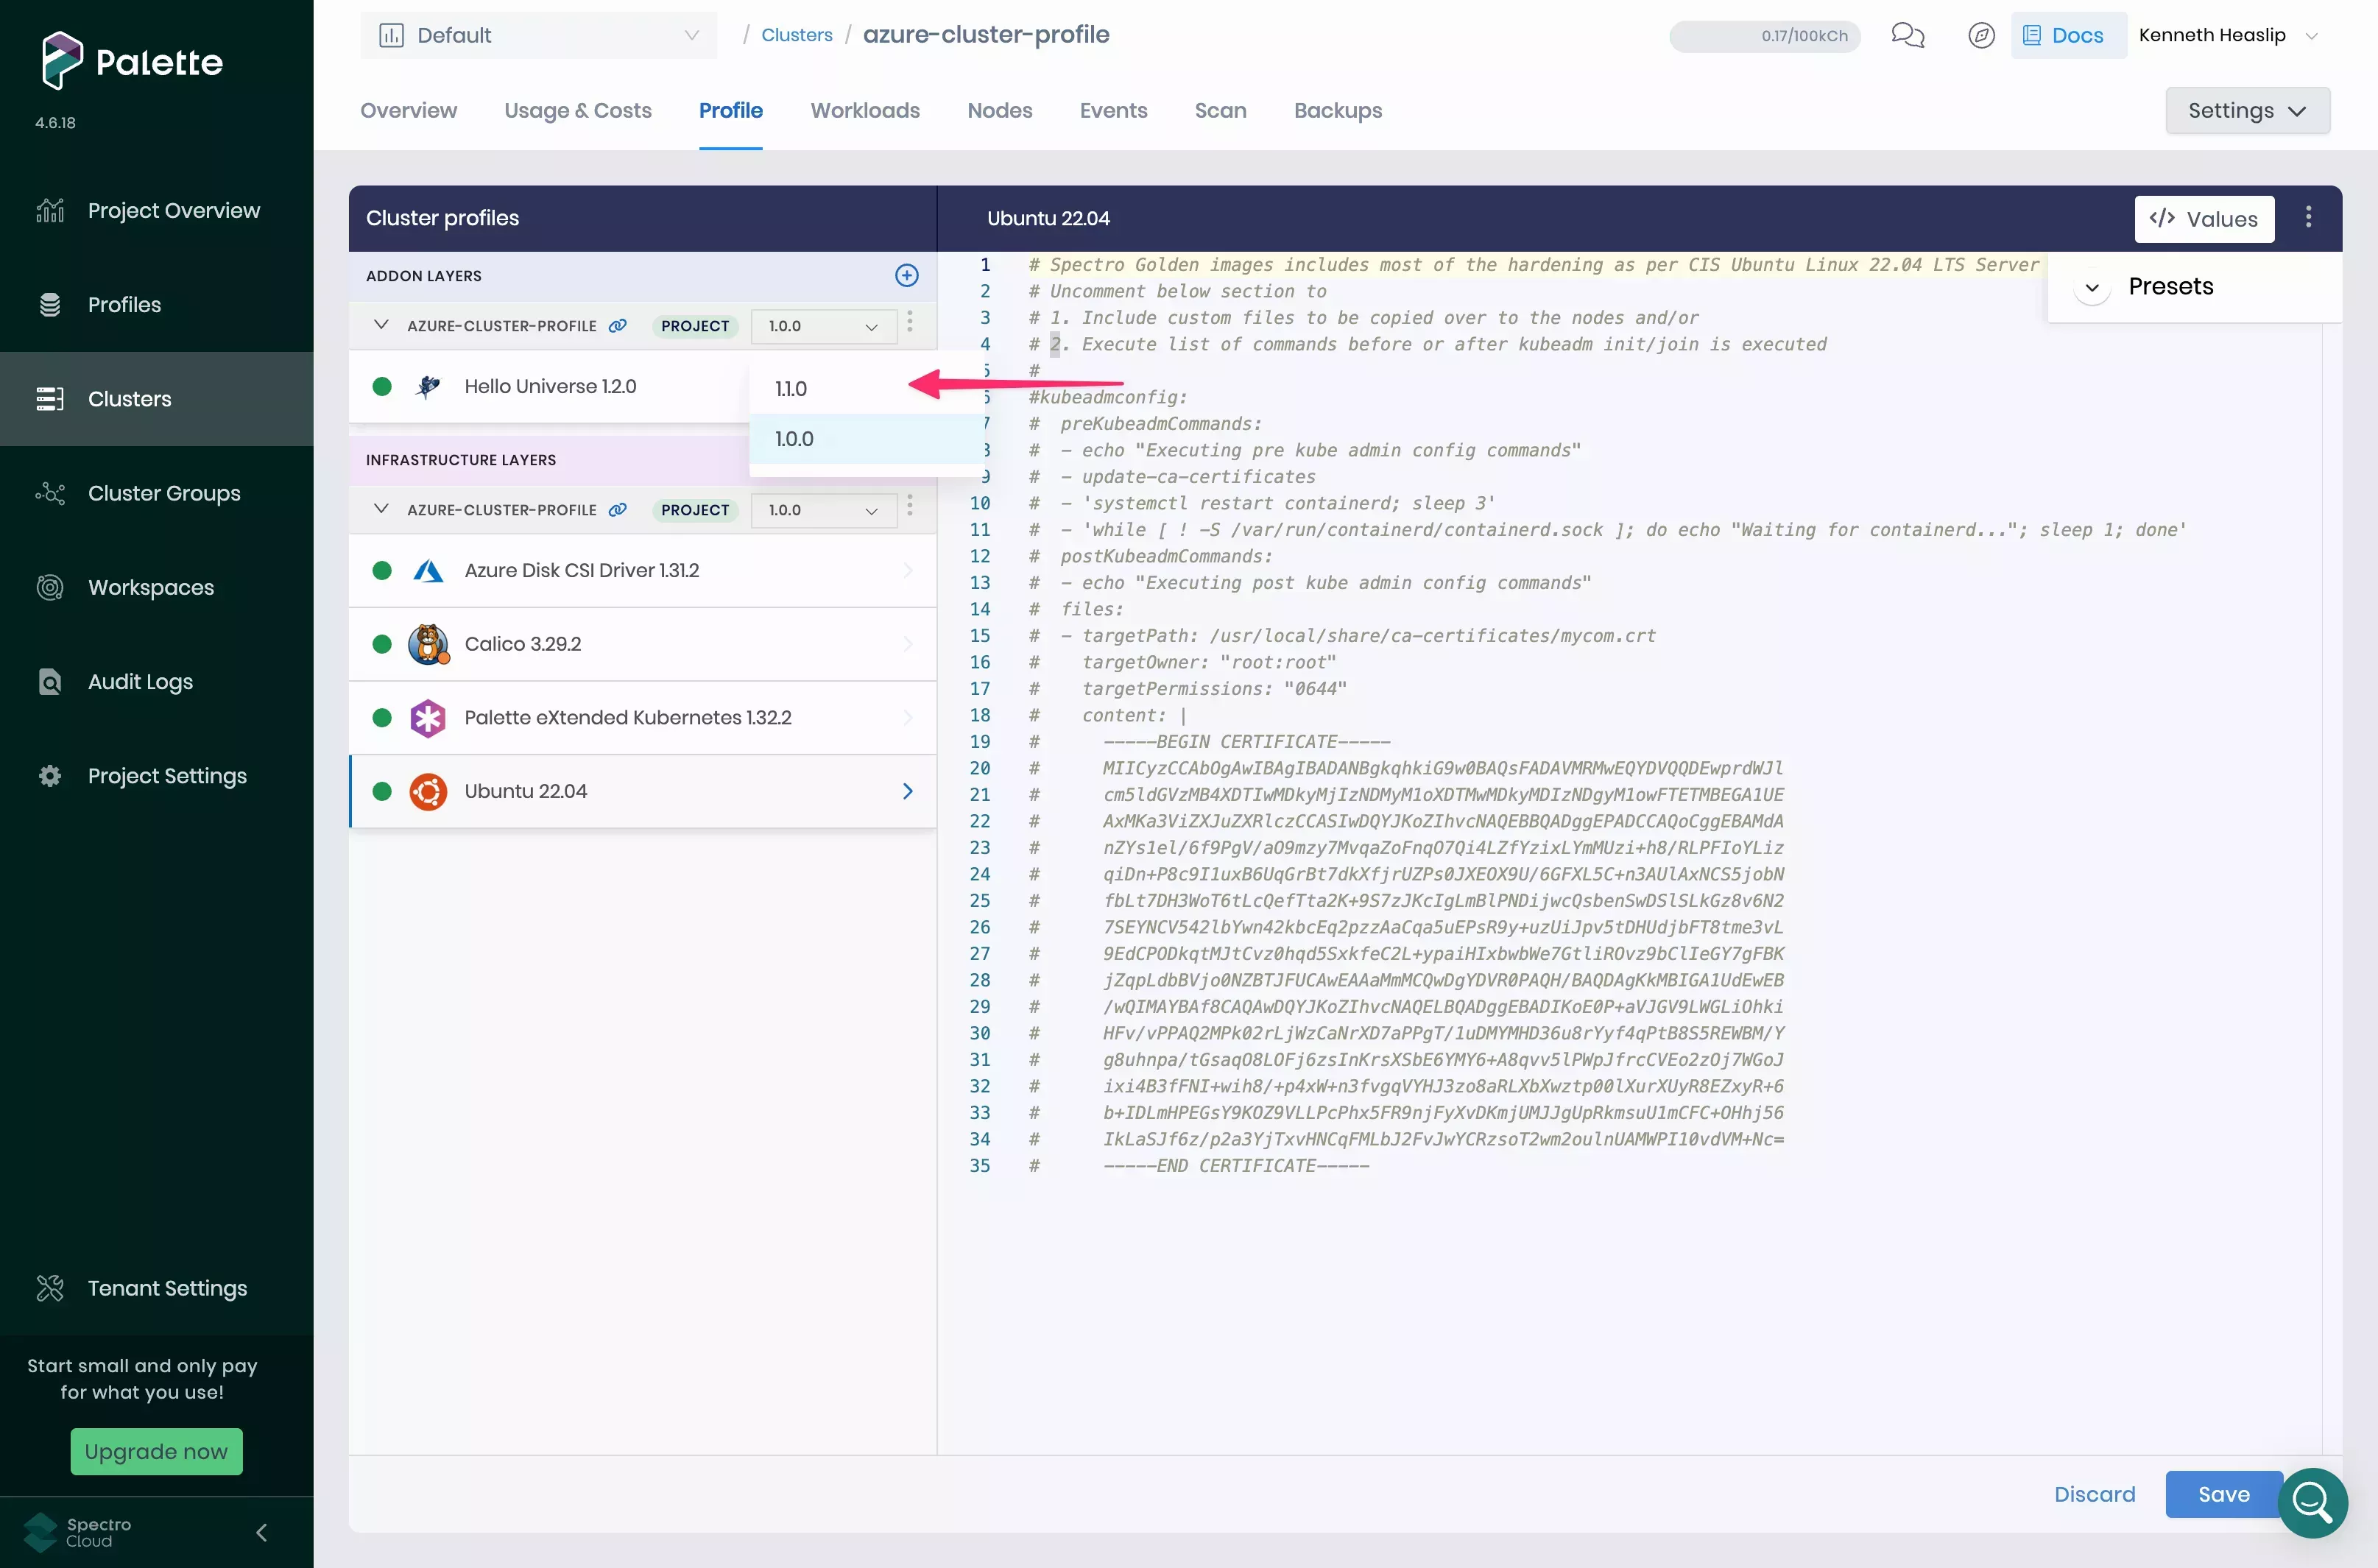Collapse the infrastructure AZURE-CLUSTER-PROFILE section

pyautogui.click(x=380, y=509)
